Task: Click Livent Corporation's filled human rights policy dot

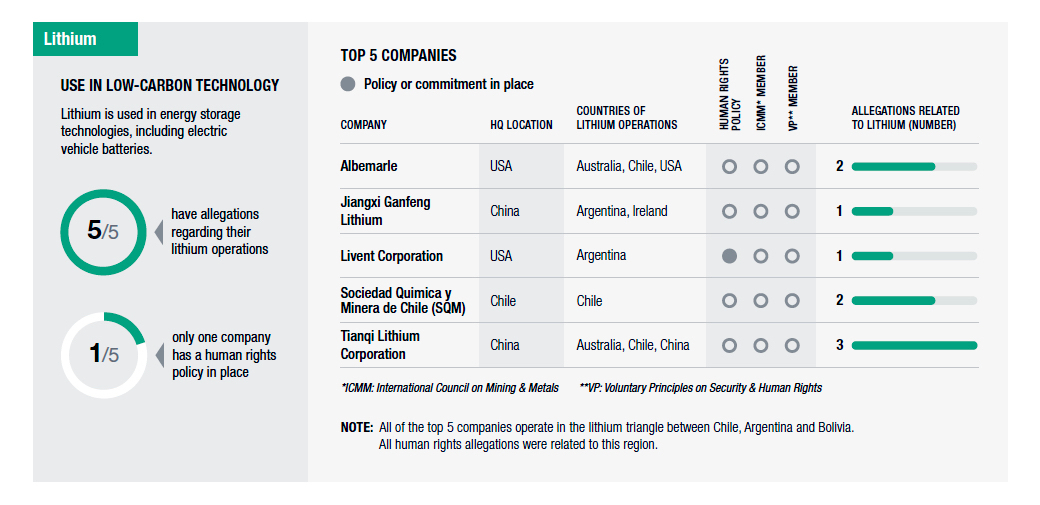Action: tap(729, 256)
